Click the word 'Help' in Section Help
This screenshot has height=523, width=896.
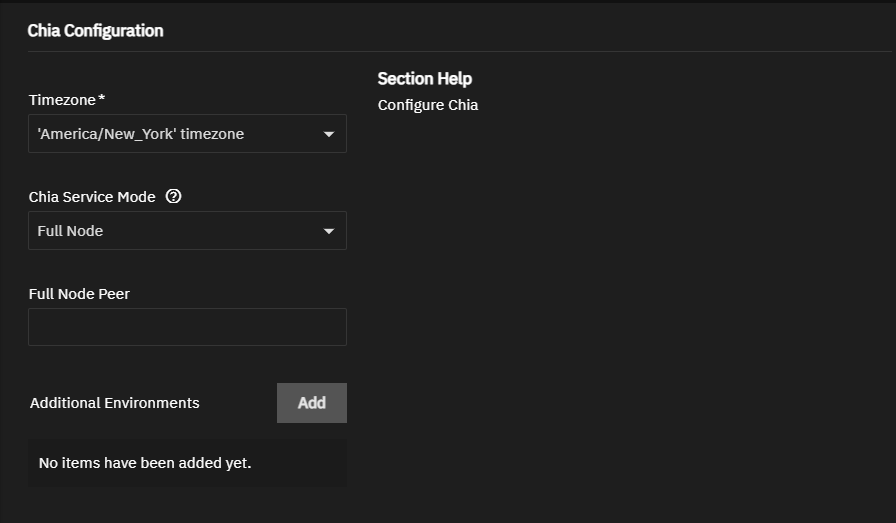tap(454, 79)
